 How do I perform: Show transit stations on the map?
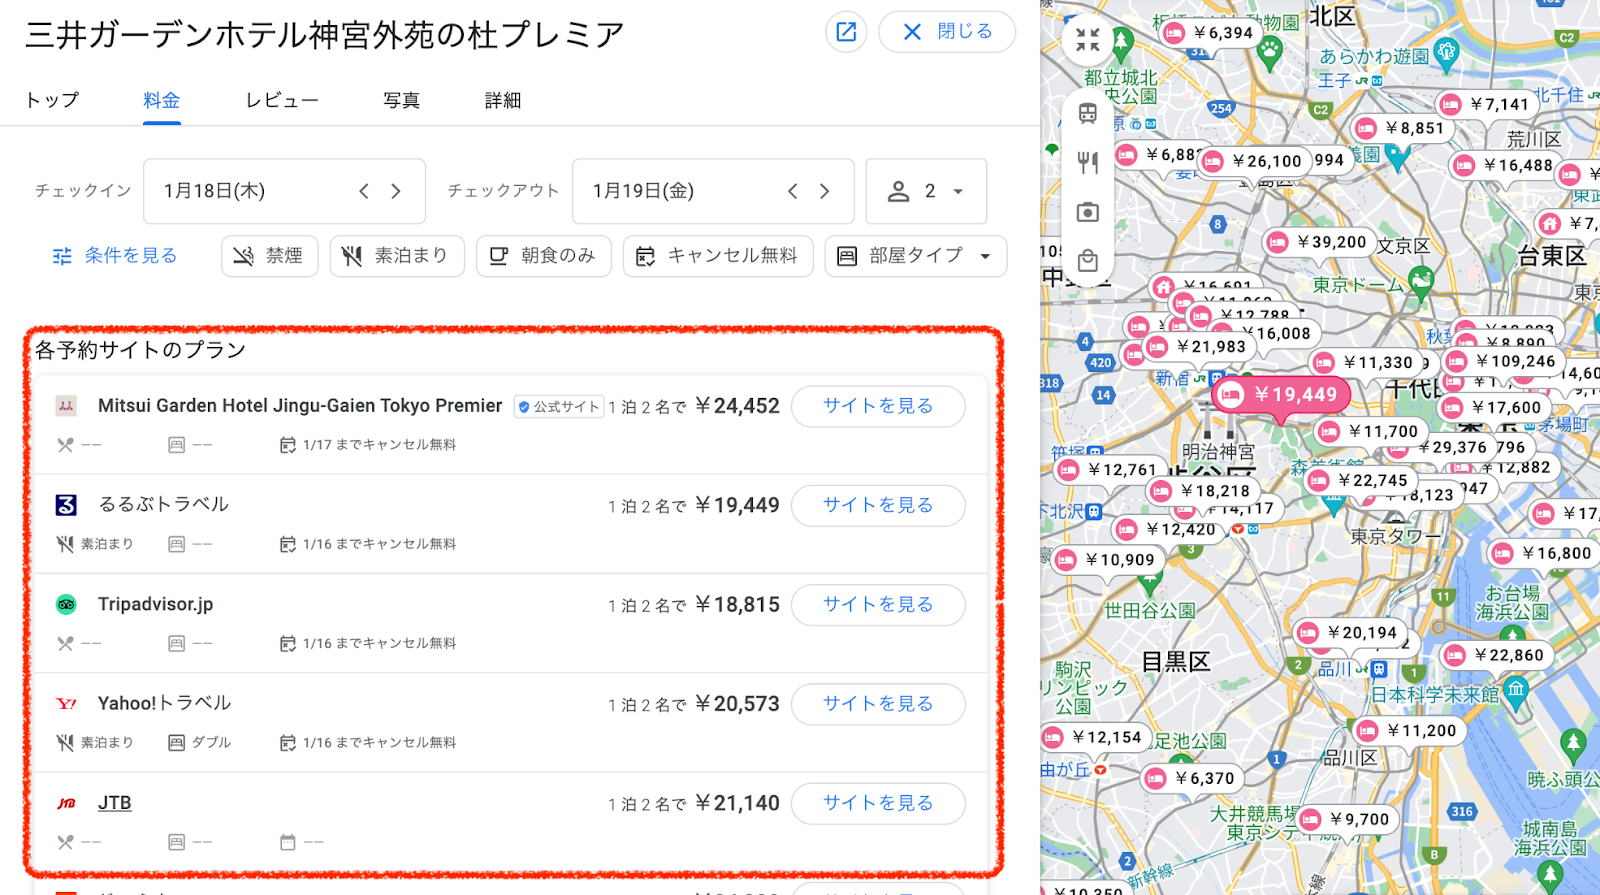[1088, 113]
